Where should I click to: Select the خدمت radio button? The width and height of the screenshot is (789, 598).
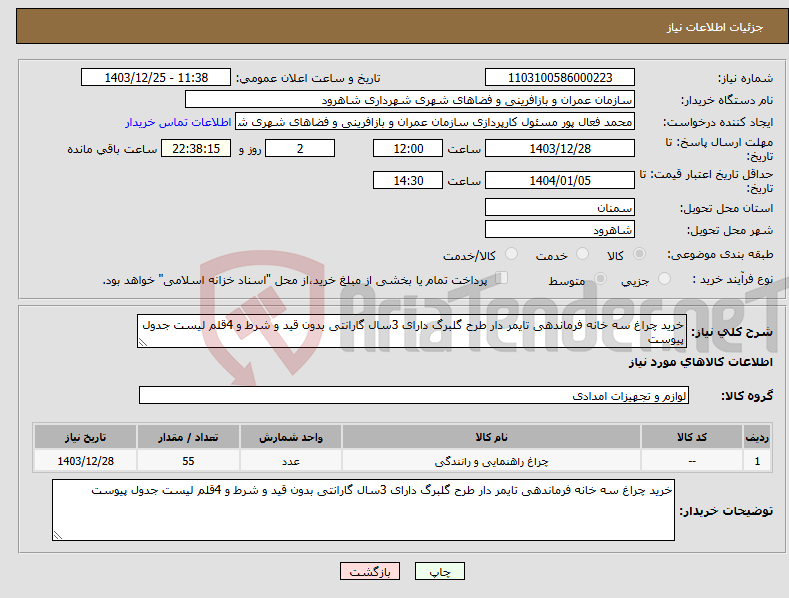pyautogui.click(x=582, y=254)
